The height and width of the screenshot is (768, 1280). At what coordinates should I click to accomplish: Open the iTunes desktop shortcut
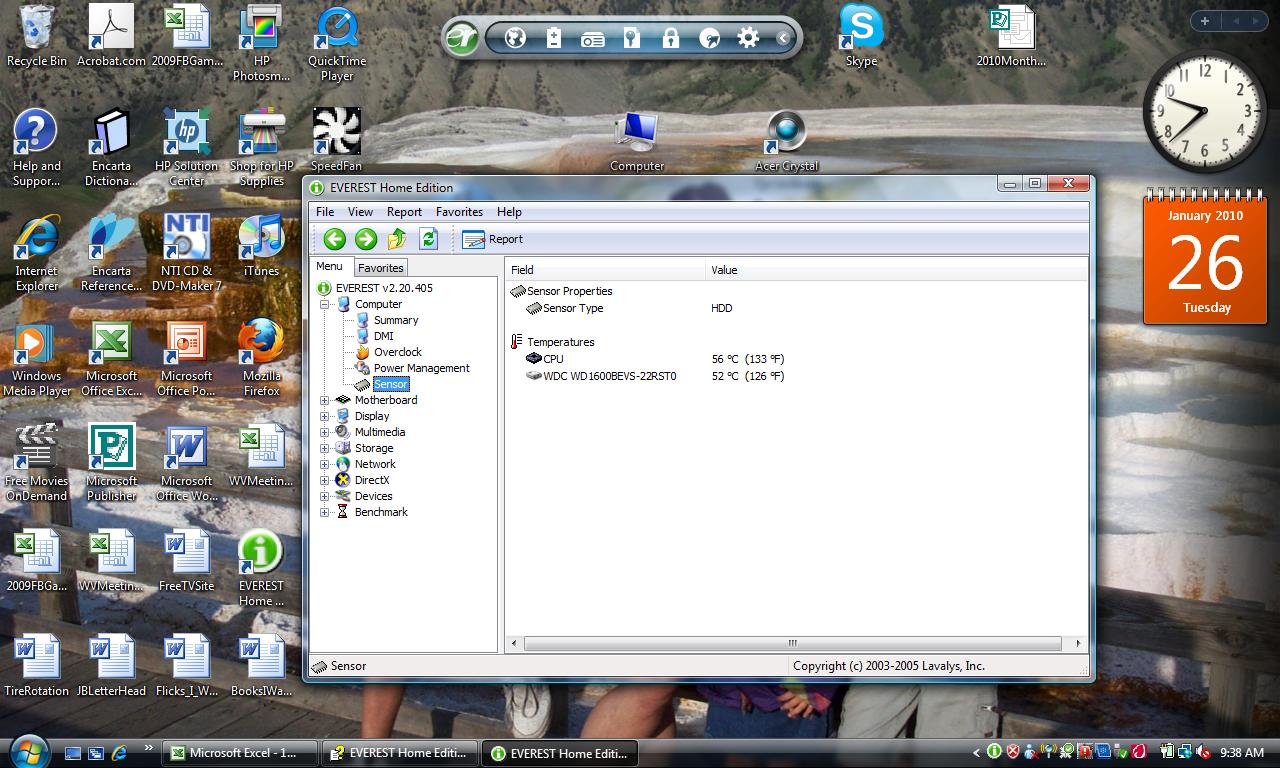click(x=261, y=246)
